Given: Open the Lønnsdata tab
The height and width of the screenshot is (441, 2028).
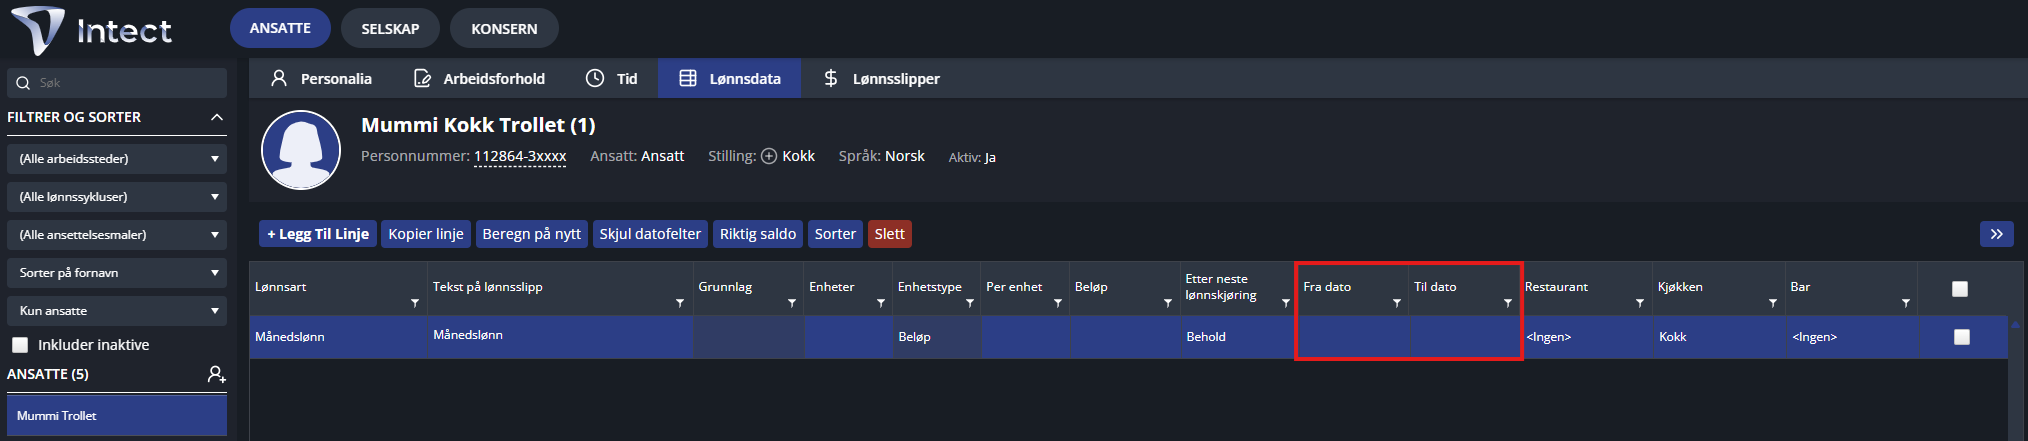Looking at the screenshot, I should click(729, 78).
